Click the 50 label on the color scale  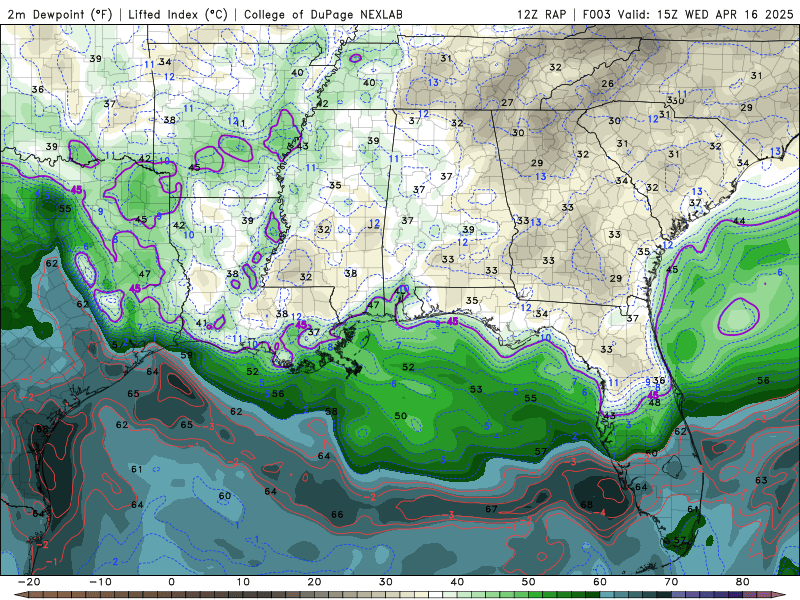529,582
